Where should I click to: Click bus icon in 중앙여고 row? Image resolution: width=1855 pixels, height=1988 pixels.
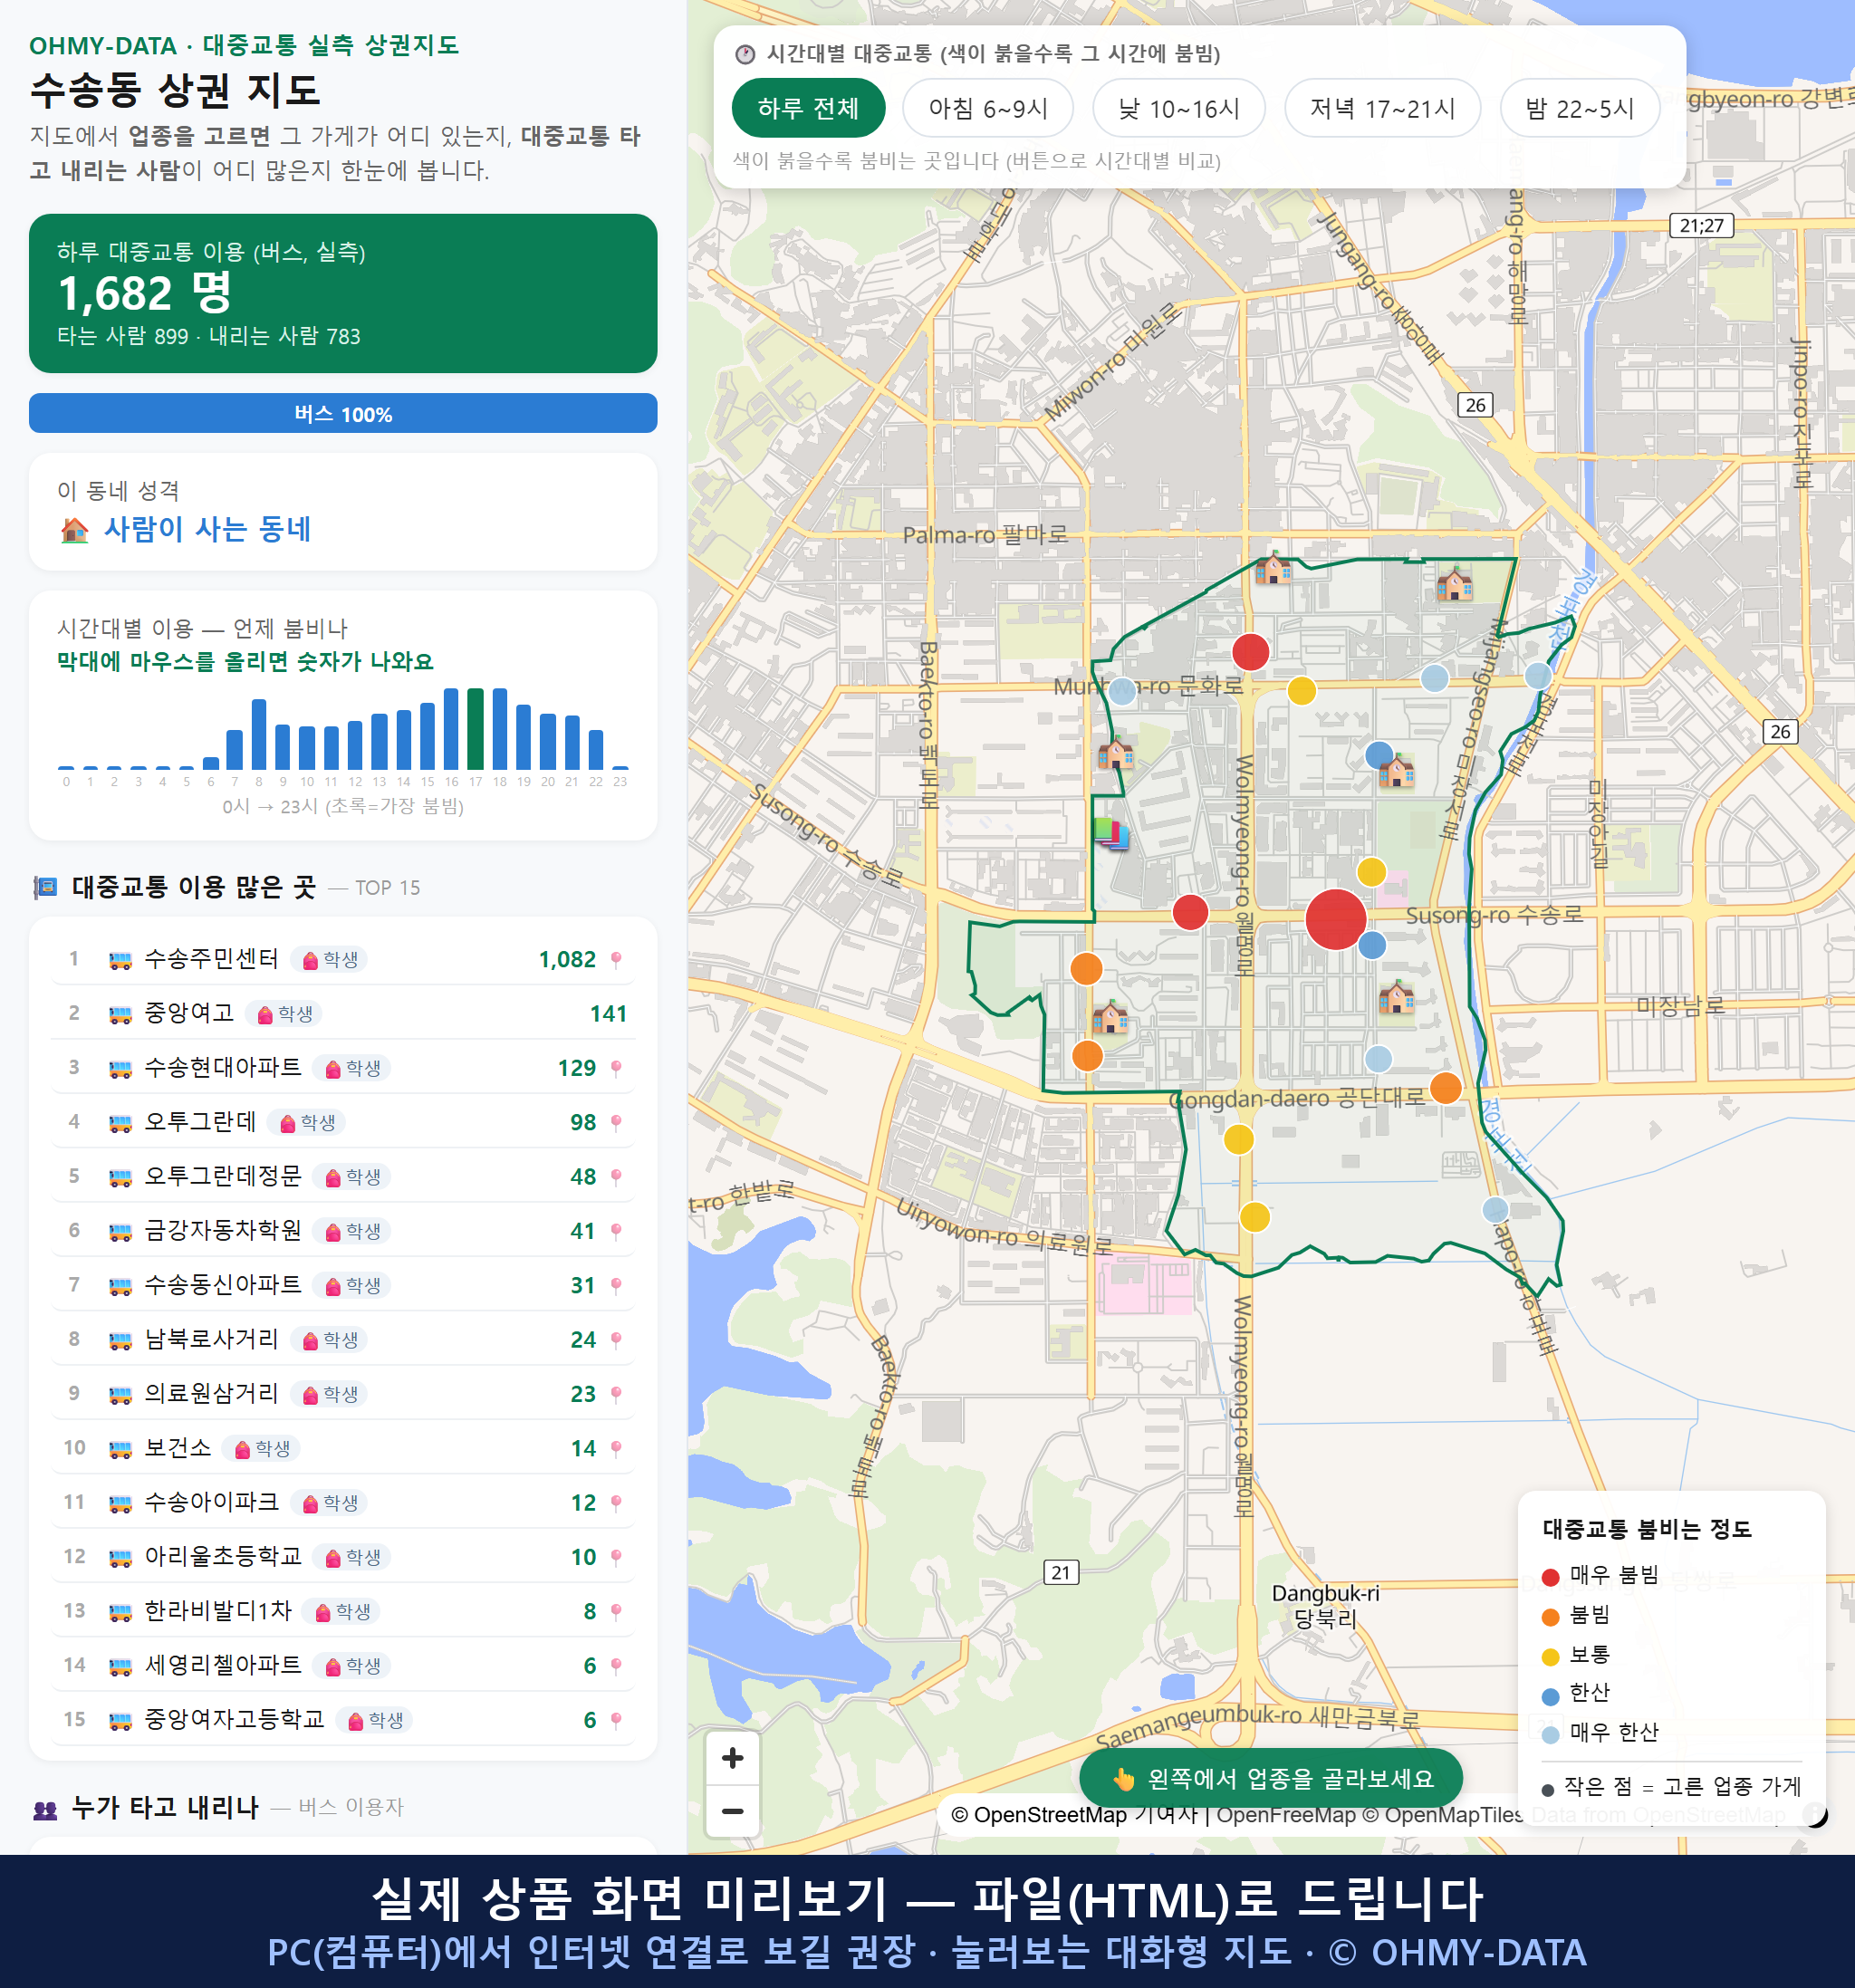click(x=120, y=1015)
